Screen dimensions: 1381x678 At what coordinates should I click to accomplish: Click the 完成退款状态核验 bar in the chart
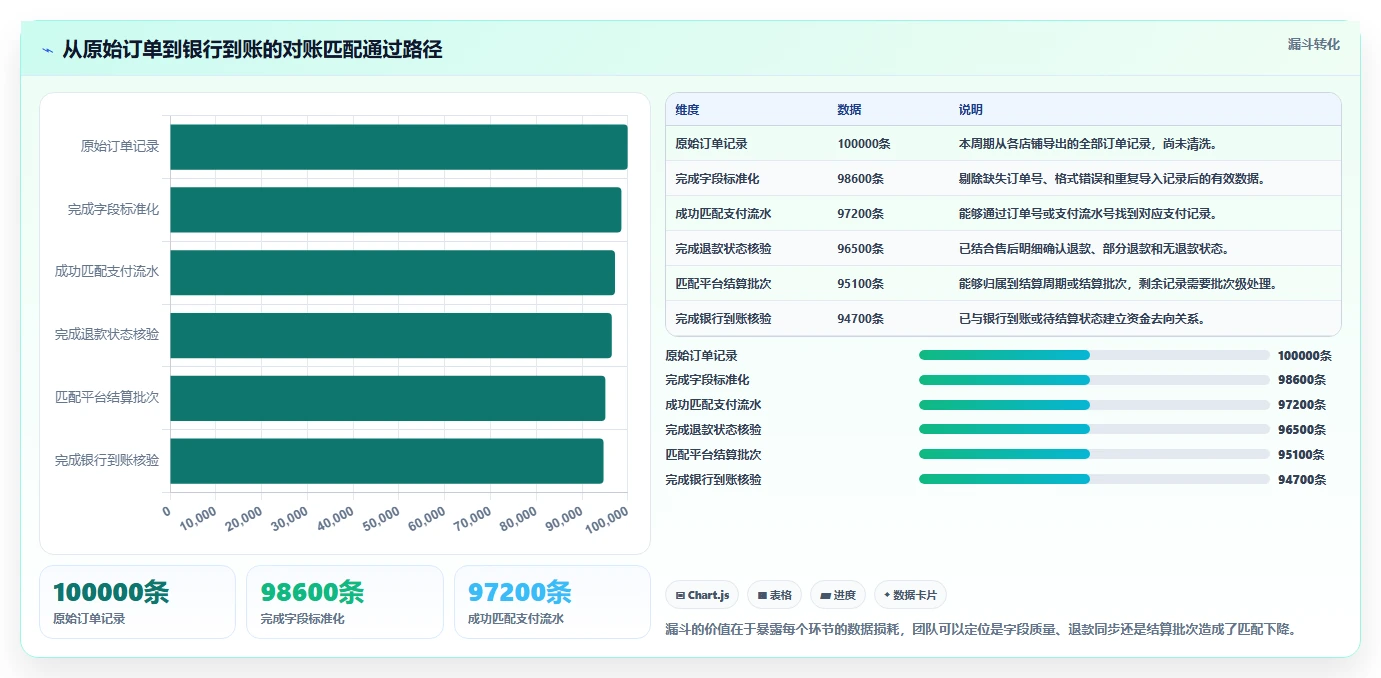391,335
